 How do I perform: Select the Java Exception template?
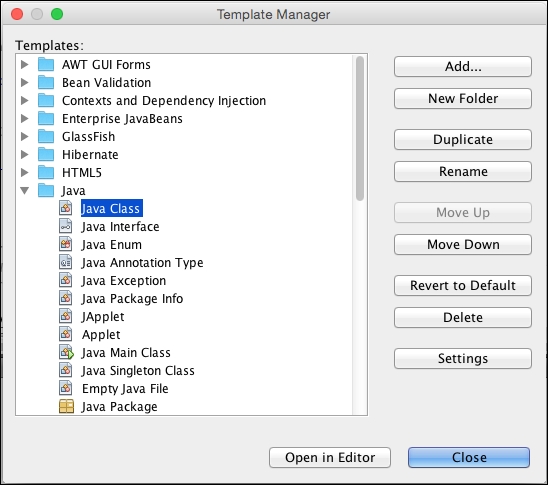[124, 281]
